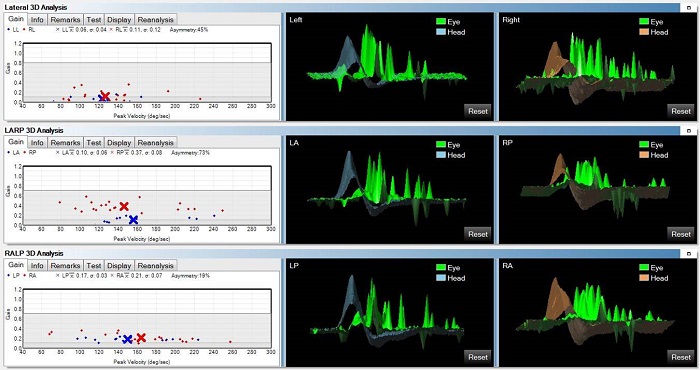Reset the RA 3D view
Screen dimensions: 700x370
pyautogui.click(x=681, y=357)
